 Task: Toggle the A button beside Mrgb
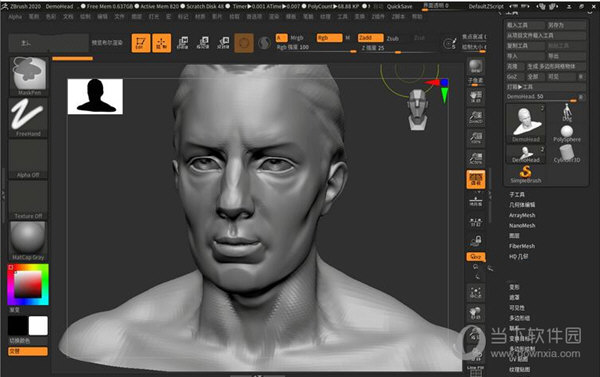coord(281,38)
